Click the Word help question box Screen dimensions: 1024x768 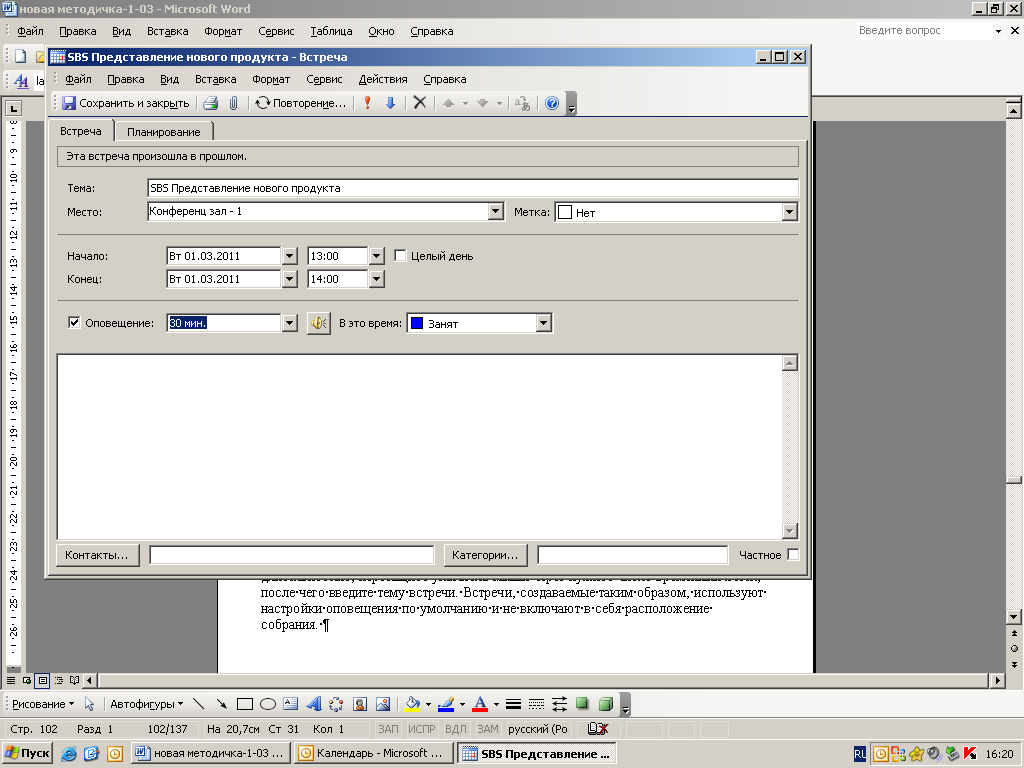tap(925, 30)
